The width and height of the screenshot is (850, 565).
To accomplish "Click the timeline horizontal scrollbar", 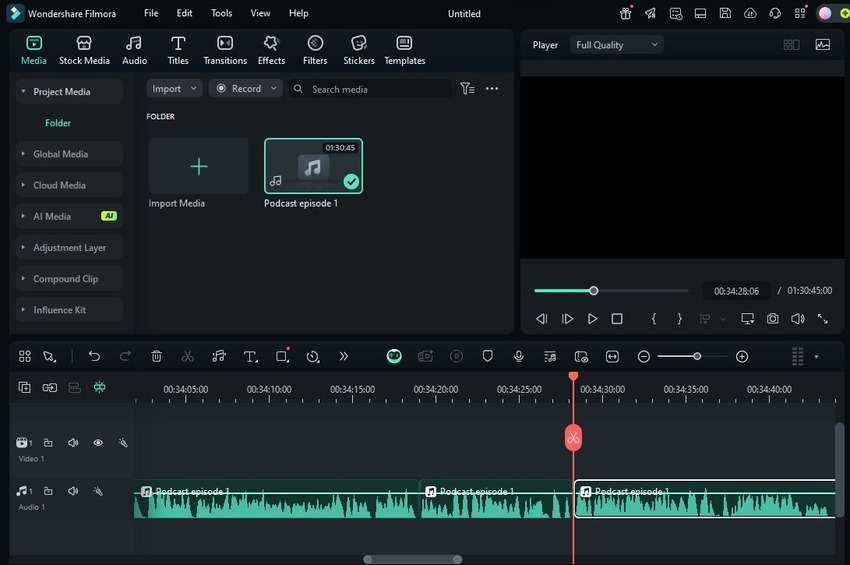I will pos(413,559).
